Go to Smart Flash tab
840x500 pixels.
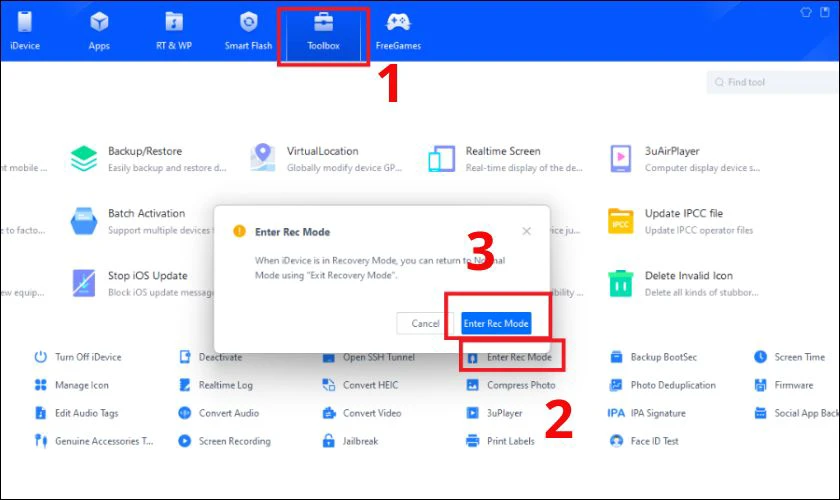click(x=248, y=31)
